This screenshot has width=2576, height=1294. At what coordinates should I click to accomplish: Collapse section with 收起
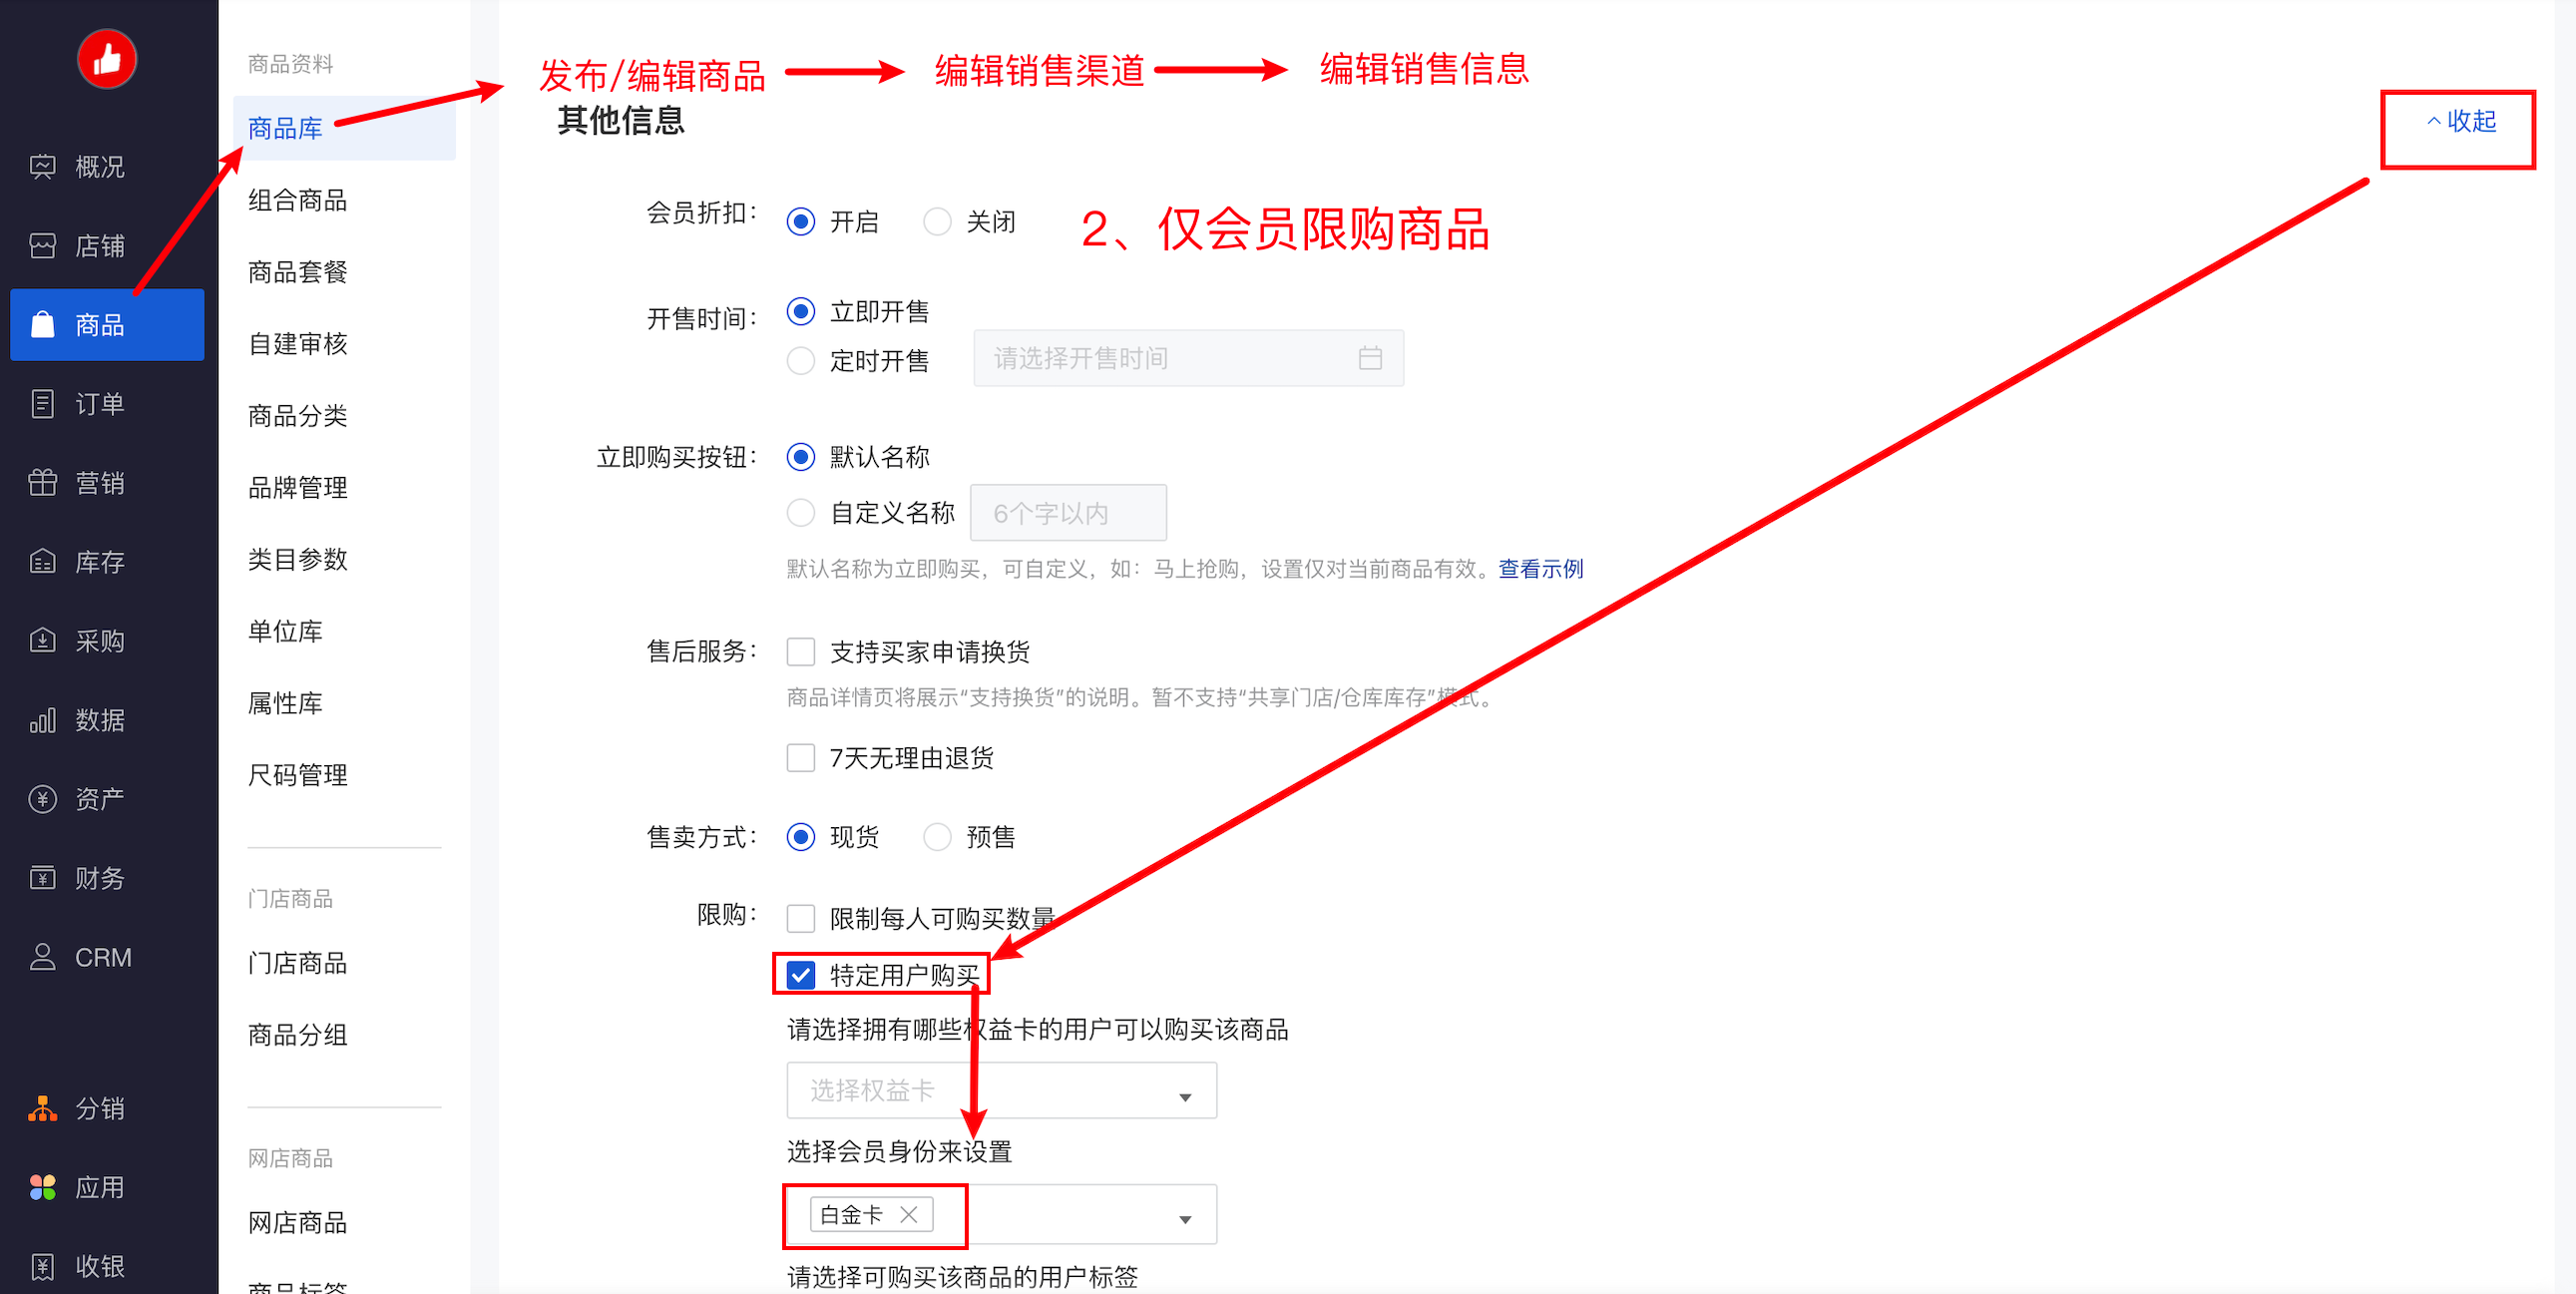[x=2461, y=121]
